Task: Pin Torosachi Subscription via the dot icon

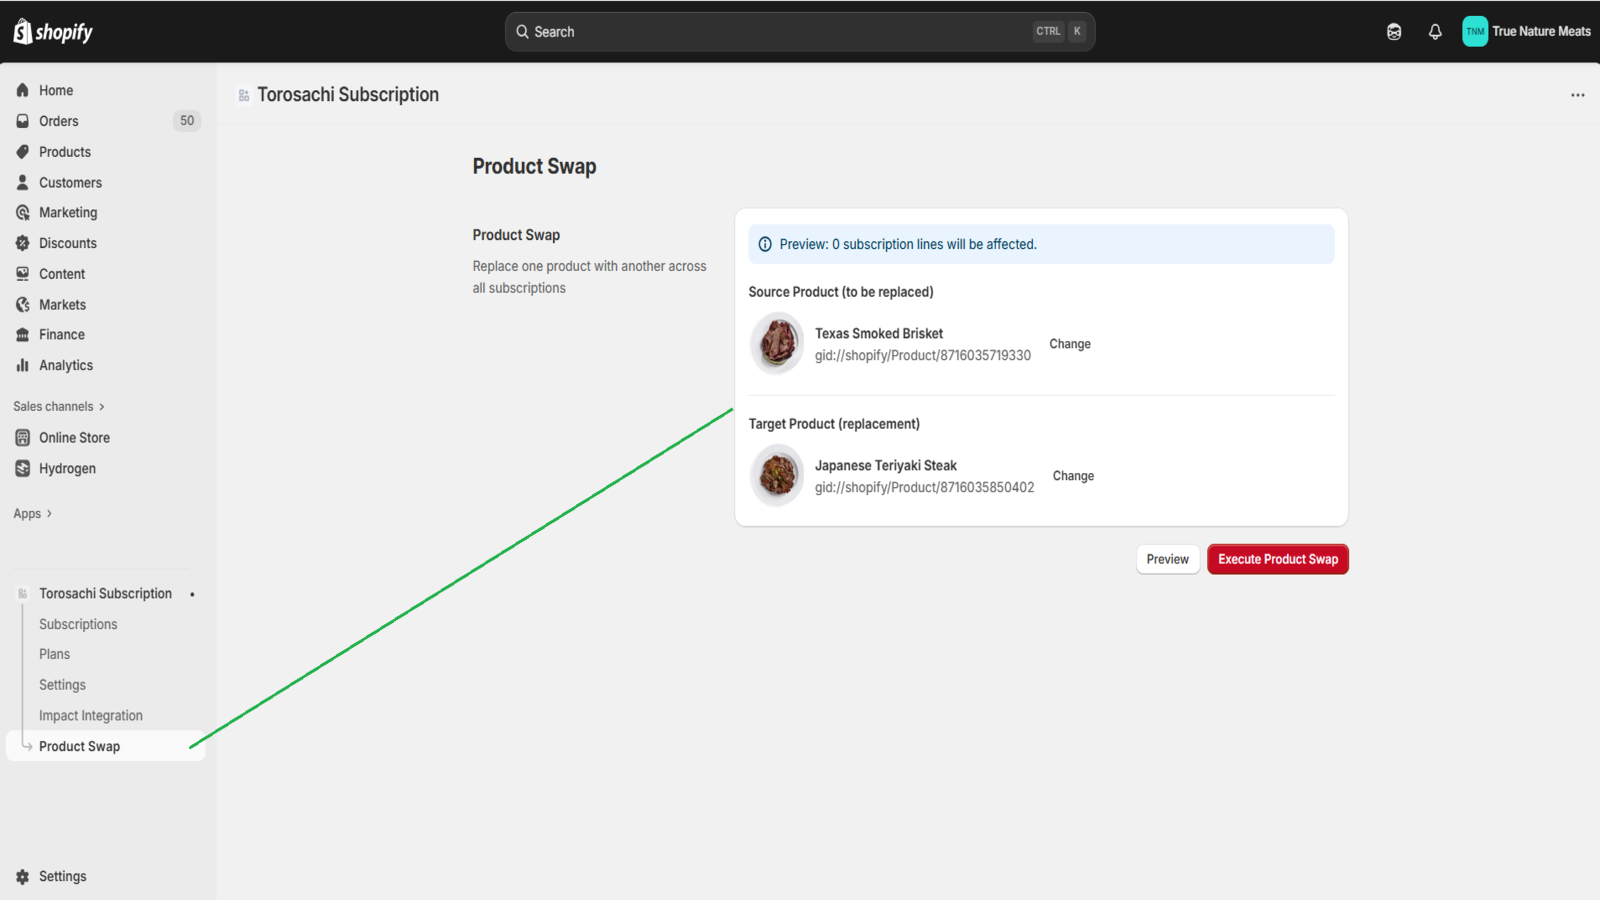Action: pos(192,594)
